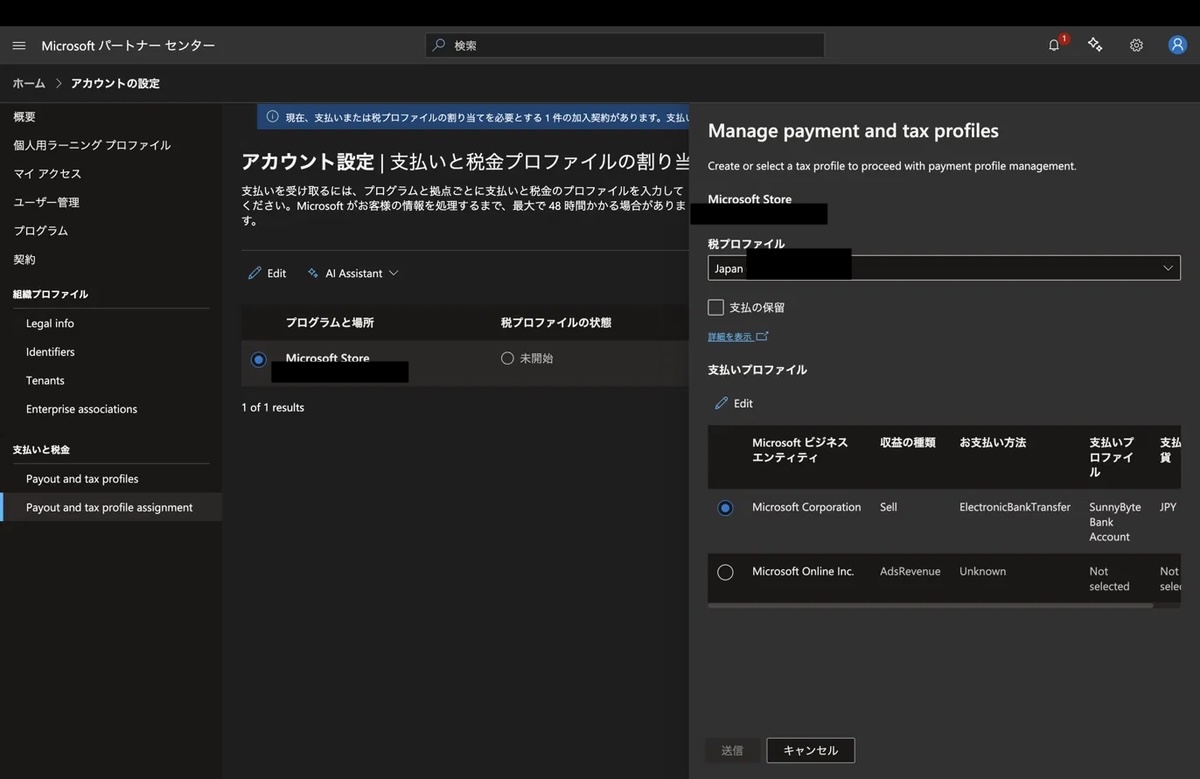This screenshot has height=779, width=1200.
Task: Click the 詳細を表示 link
Action: point(730,337)
